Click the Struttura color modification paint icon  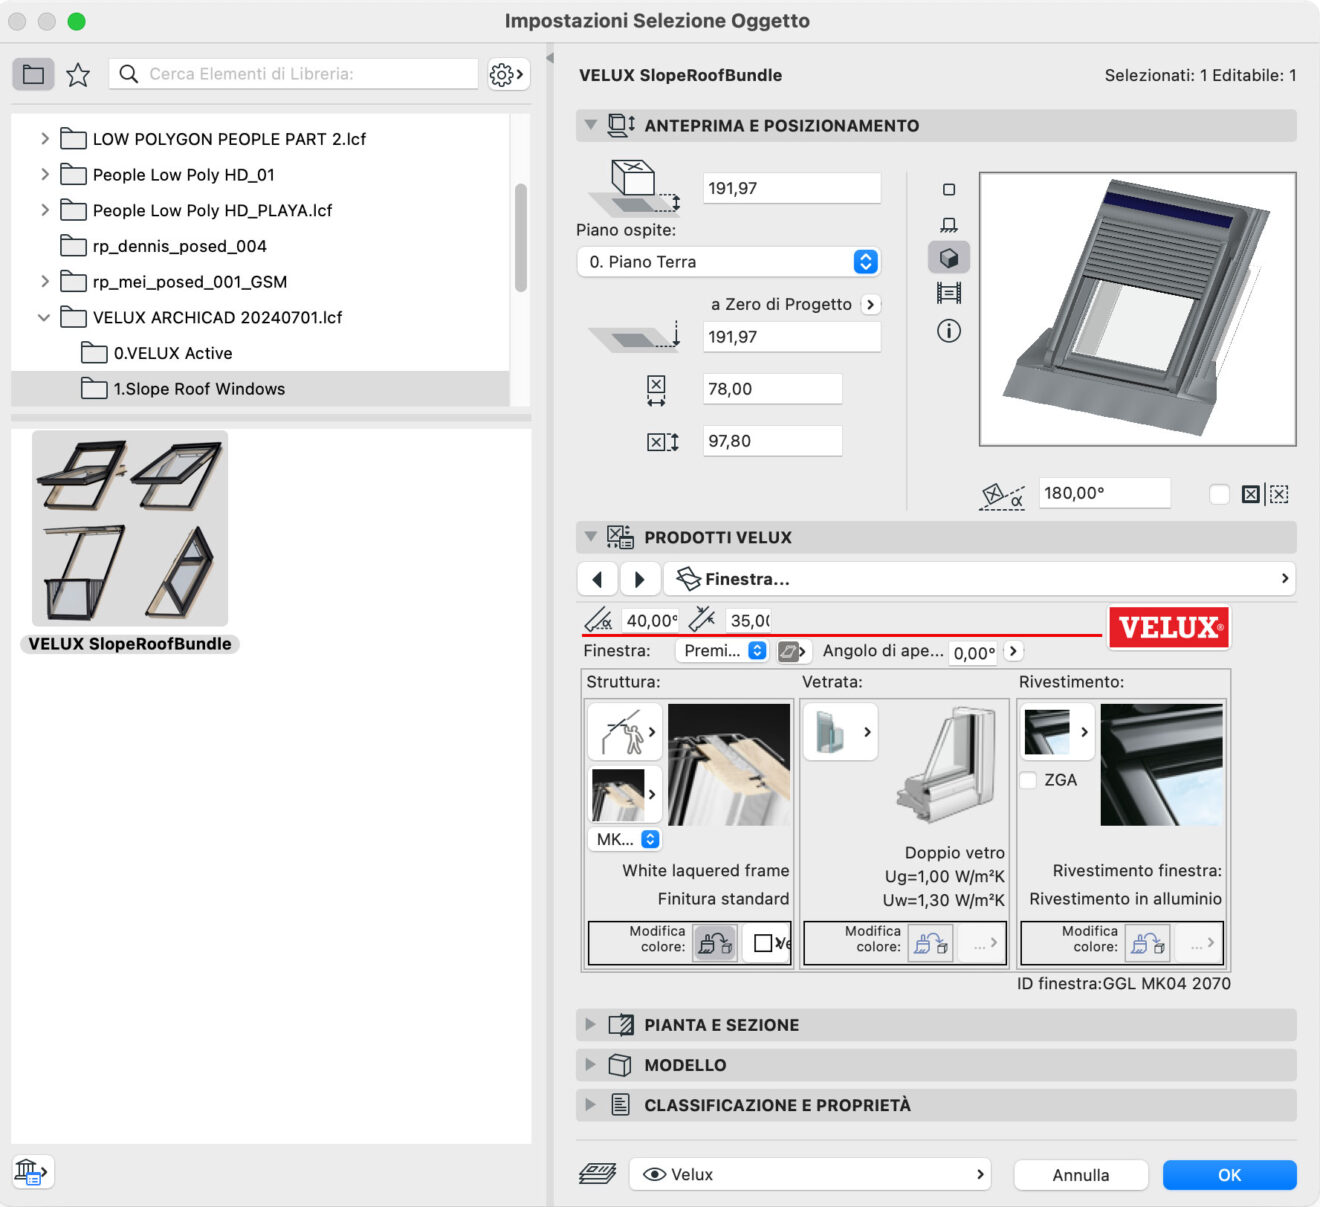715,942
